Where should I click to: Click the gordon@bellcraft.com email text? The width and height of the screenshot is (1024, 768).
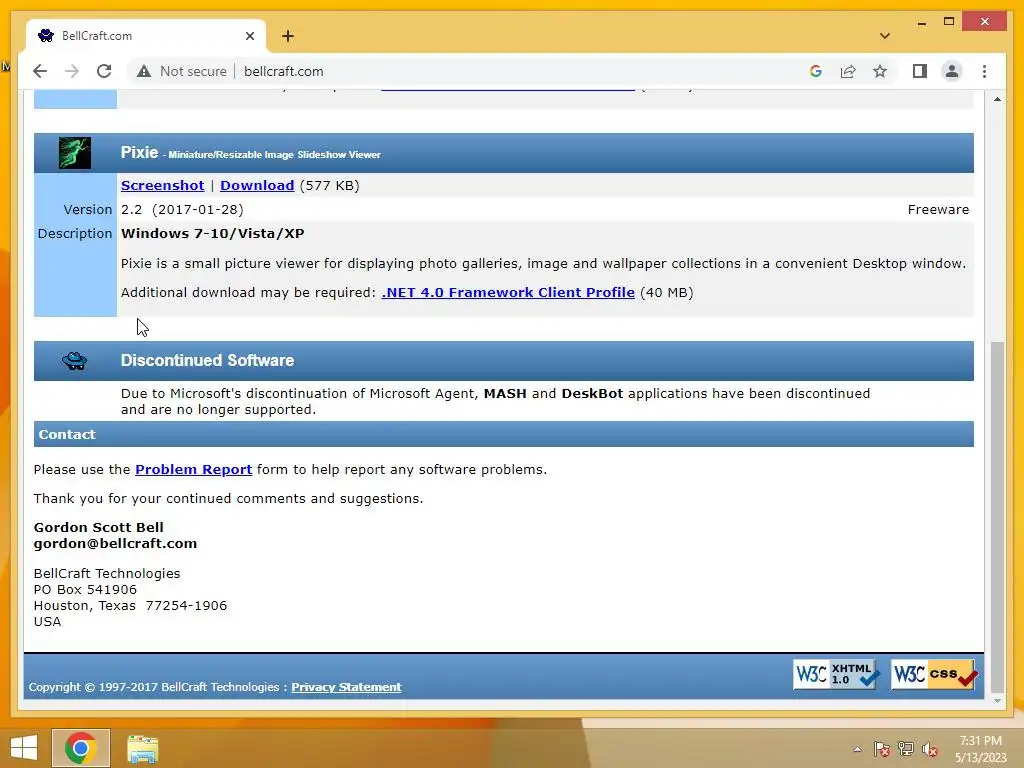[115, 543]
